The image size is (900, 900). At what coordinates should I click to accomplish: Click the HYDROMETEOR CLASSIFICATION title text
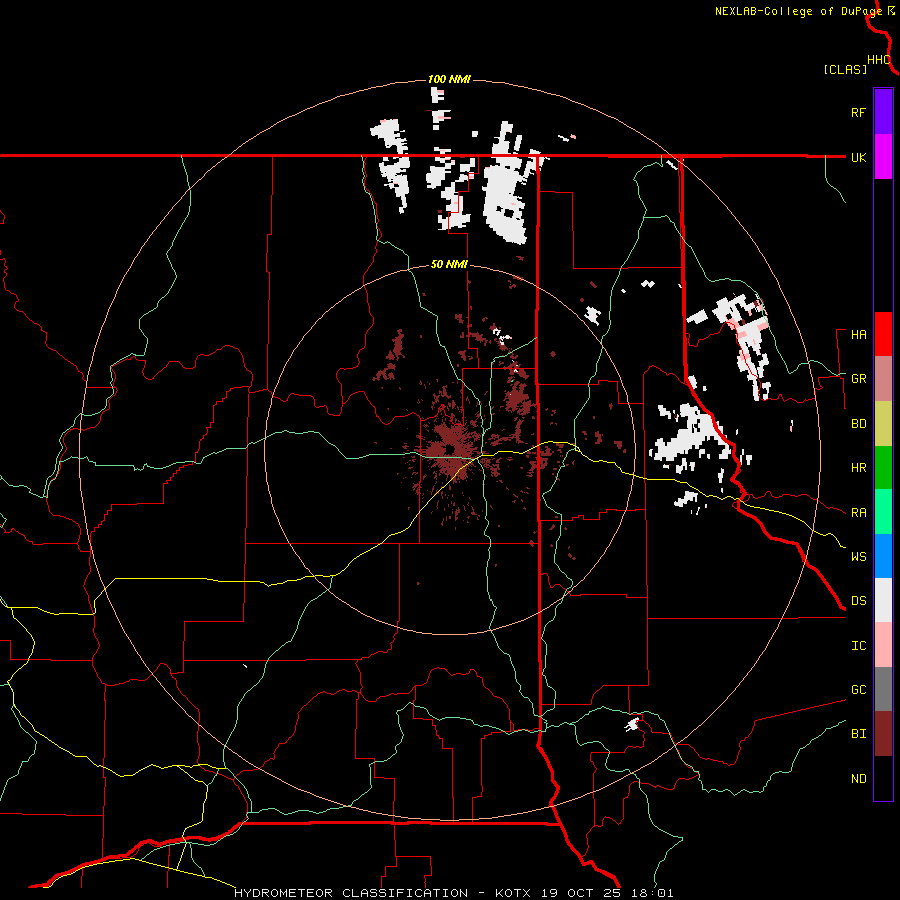point(351,893)
